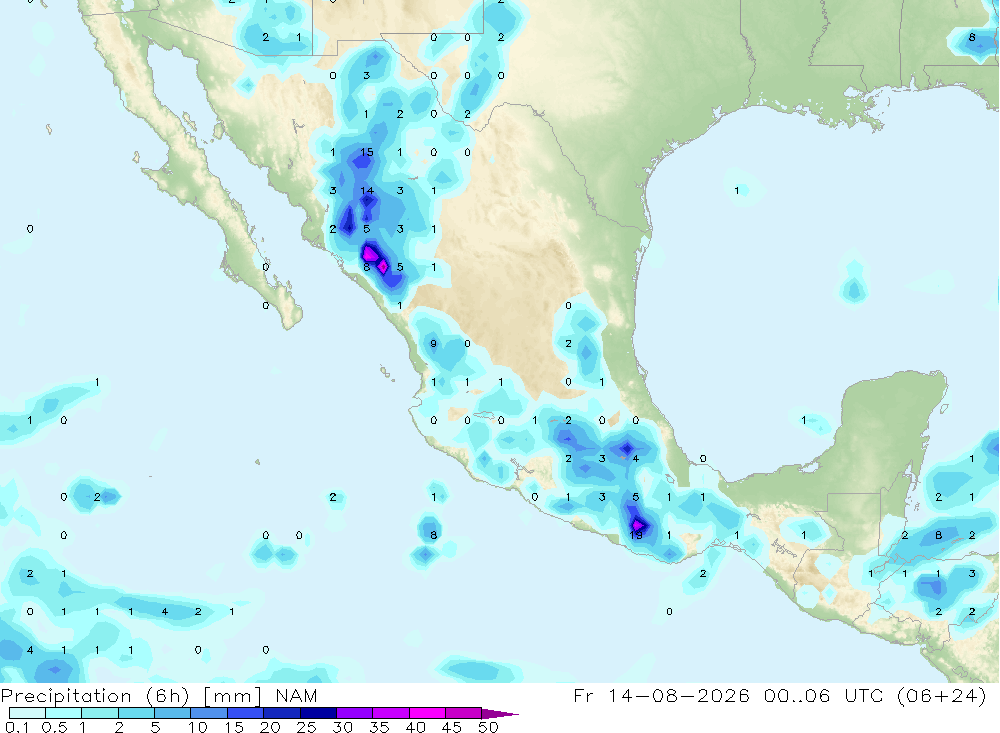Click the map value "14" over northwest Mexico
The height and width of the screenshot is (733, 1000).
[367, 190]
